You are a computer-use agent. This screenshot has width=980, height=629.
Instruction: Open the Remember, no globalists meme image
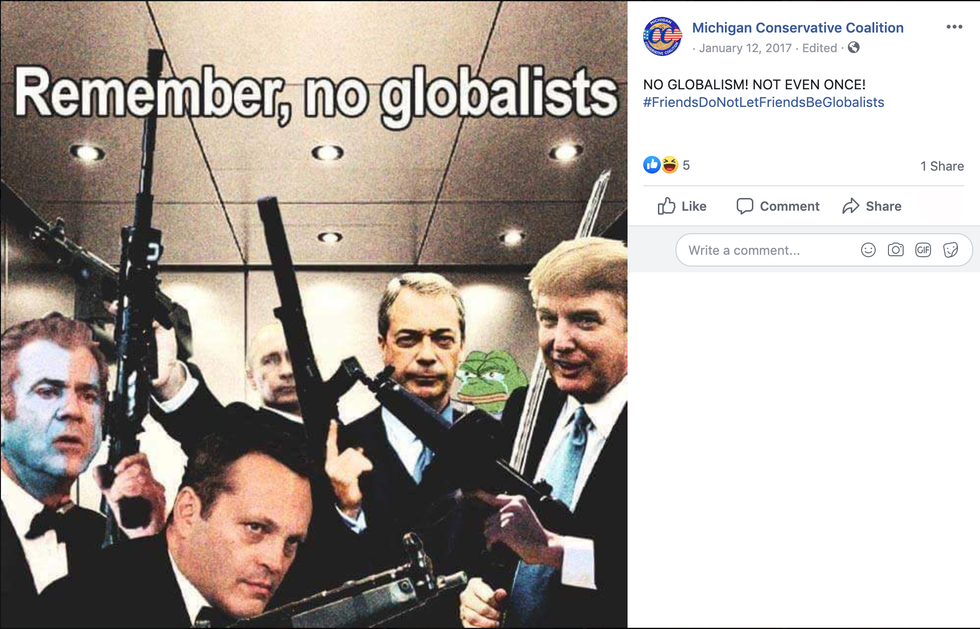pyautogui.click(x=314, y=314)
